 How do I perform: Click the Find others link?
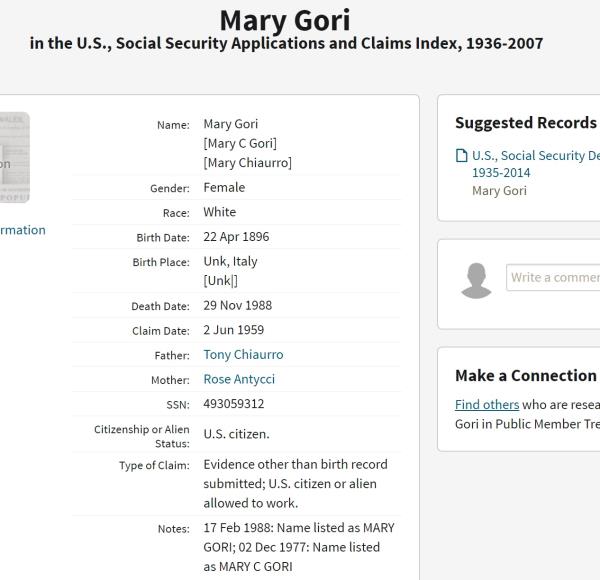click(487, 405)
